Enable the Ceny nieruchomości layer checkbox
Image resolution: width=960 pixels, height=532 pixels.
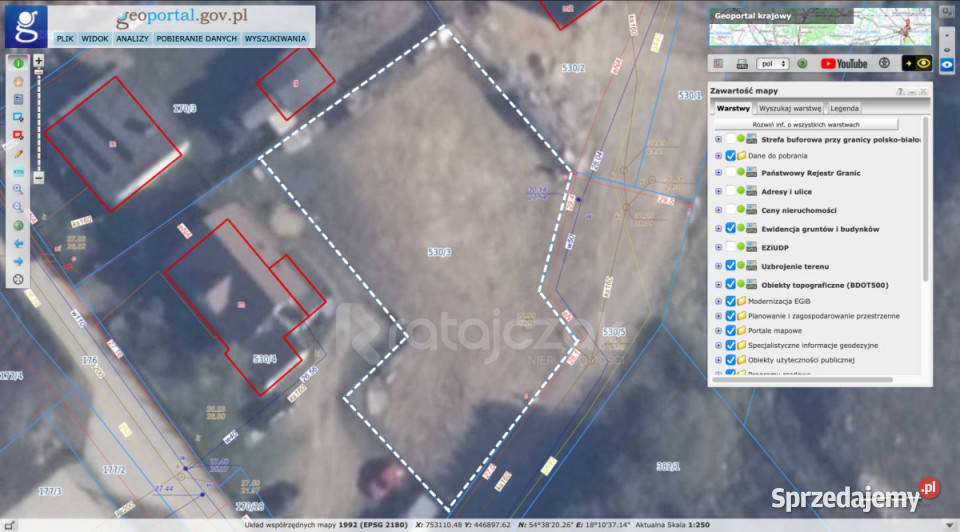click(730, 210)
